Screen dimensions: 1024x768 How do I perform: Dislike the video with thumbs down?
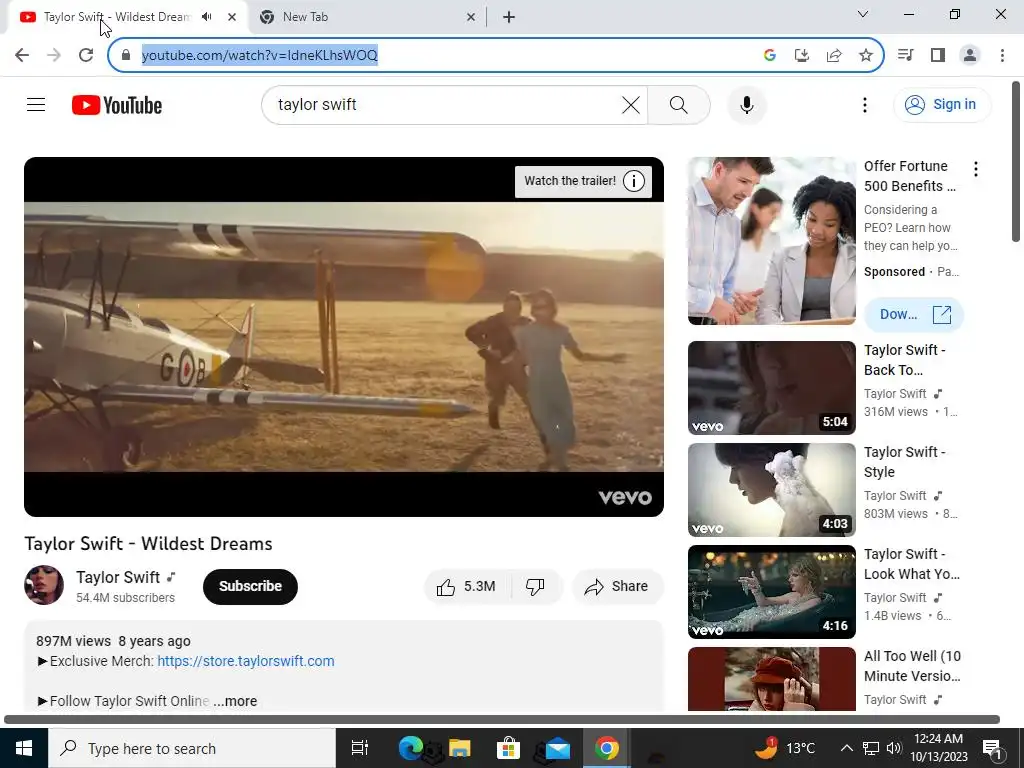[536, 586]
